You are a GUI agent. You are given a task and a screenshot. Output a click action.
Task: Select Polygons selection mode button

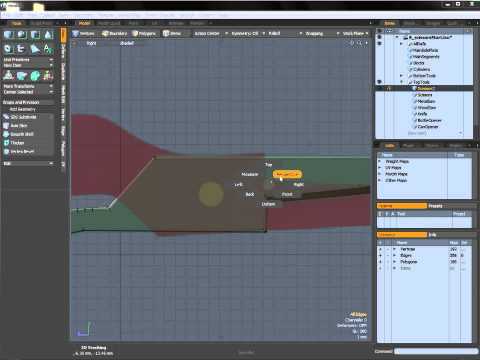coord(144,34)
